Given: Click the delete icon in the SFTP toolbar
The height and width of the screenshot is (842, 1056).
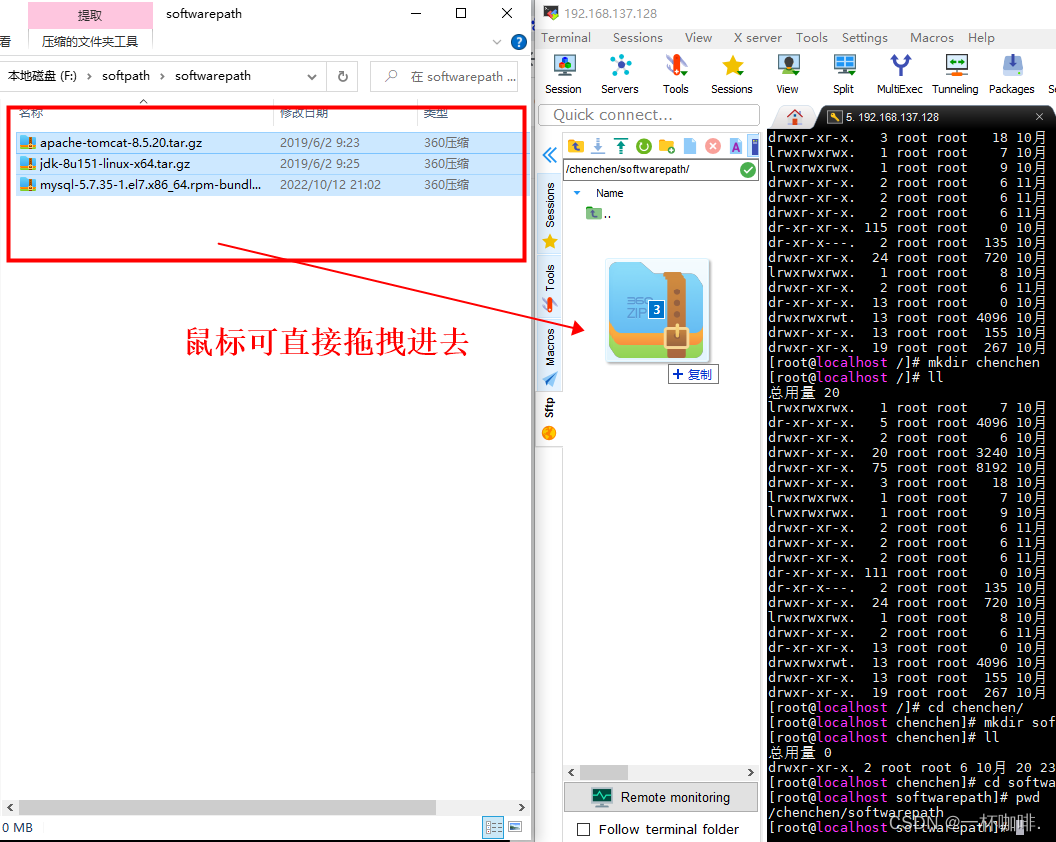Looking at the screenshot, I should [x=712, y=145].
